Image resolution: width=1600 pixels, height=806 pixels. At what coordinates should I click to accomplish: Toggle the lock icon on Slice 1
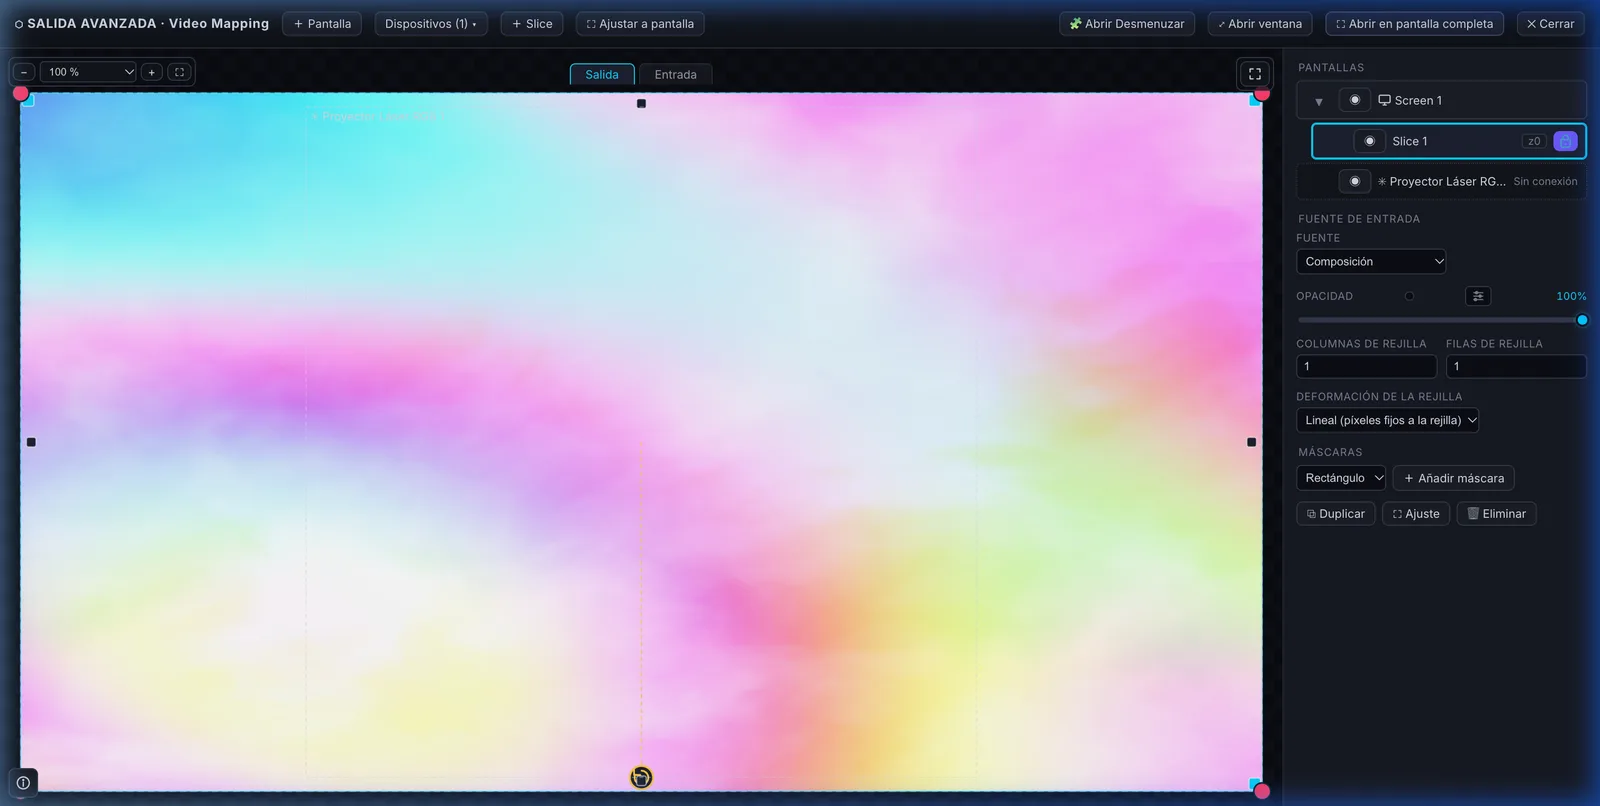point(1565,141)
